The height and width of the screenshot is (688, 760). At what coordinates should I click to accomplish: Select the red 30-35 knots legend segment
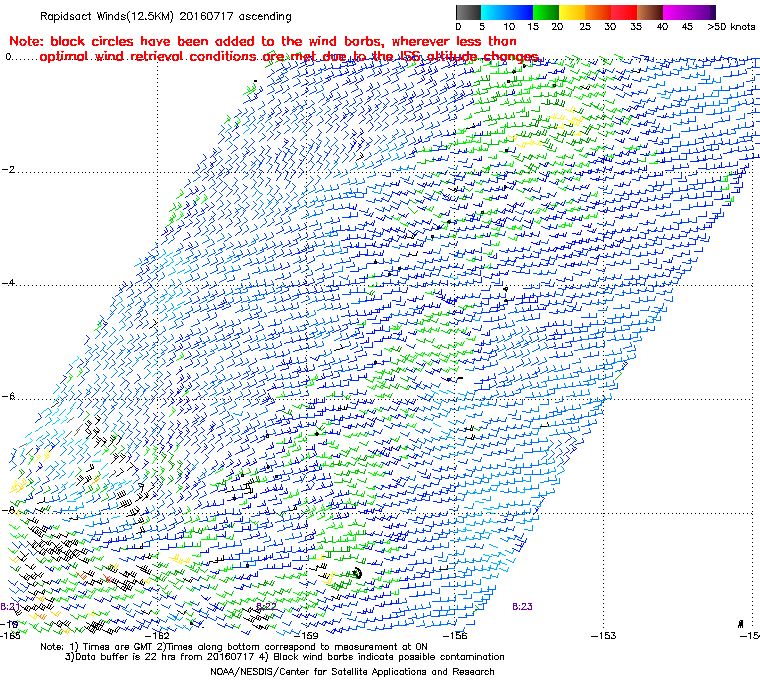click(624, 12)
